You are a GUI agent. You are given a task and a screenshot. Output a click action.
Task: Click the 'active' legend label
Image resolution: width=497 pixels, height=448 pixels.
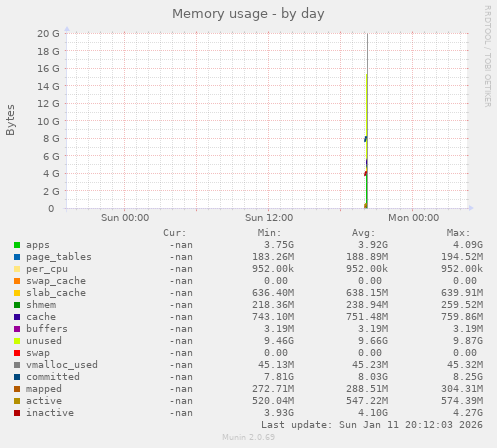point(44,401)
